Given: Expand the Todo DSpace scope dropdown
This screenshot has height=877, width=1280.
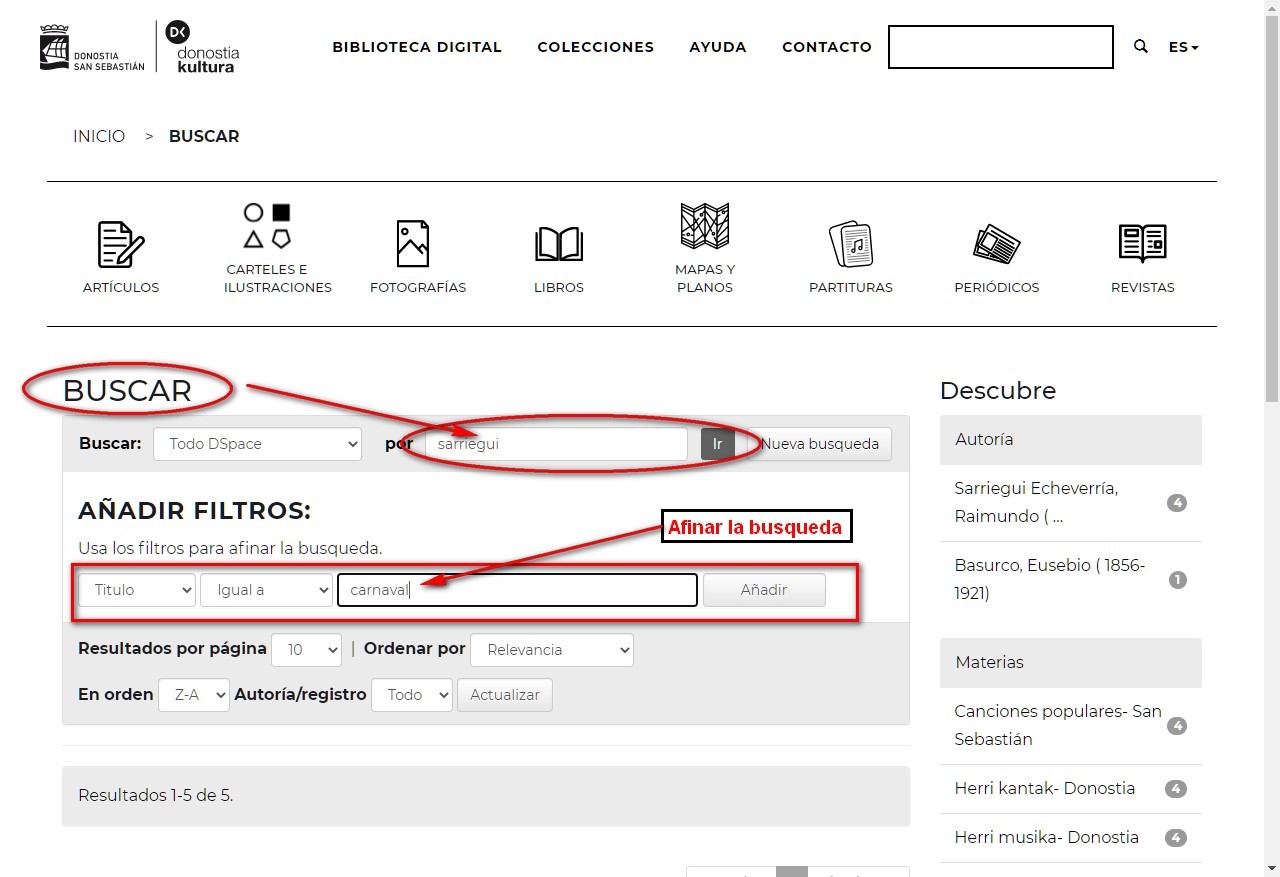Looking at the screenshot, I should tap(257, 444).
